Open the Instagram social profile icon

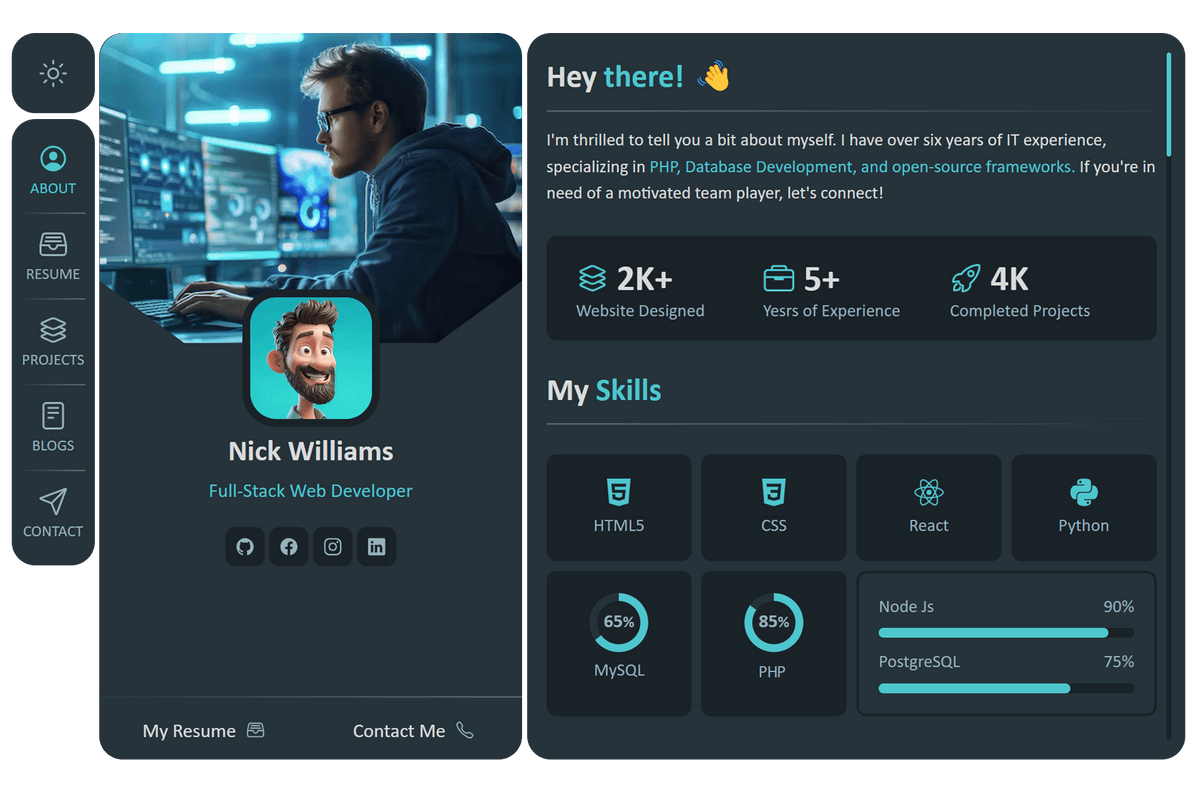333,547
